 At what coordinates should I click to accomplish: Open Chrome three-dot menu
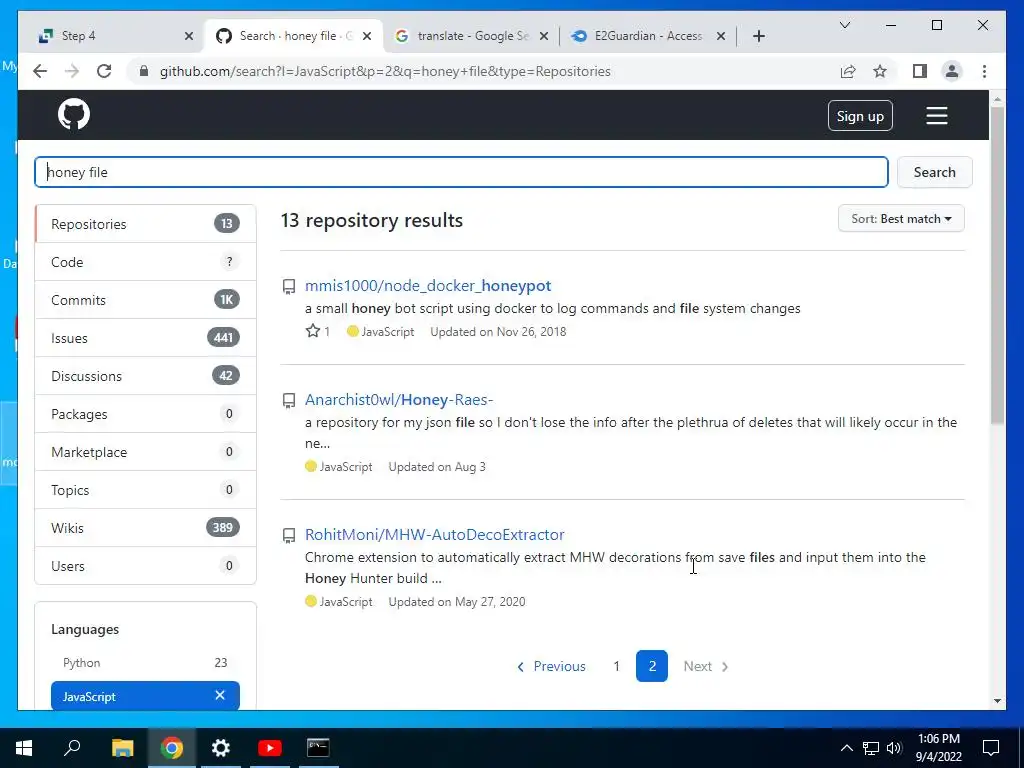tap(984, 71)
